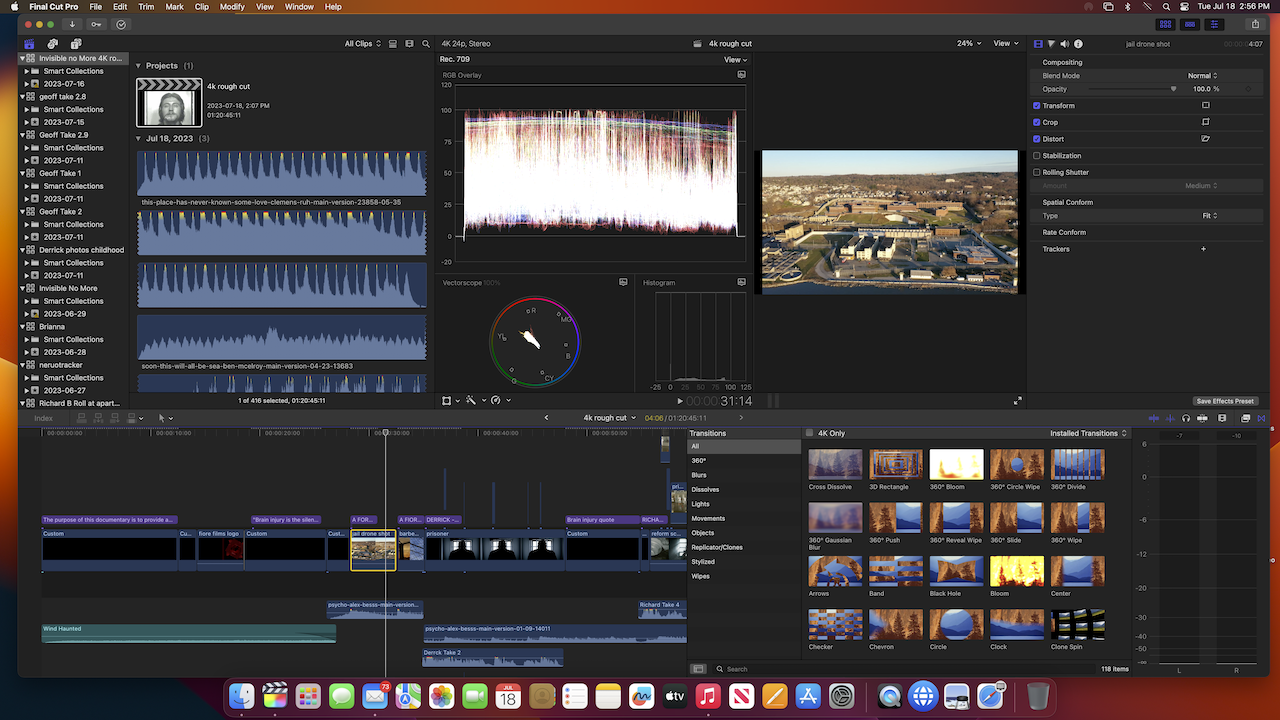Show the Titles and Generators sidebar
The height and width of the screenshot is (720, 1280).
click(x=76, y=44)
